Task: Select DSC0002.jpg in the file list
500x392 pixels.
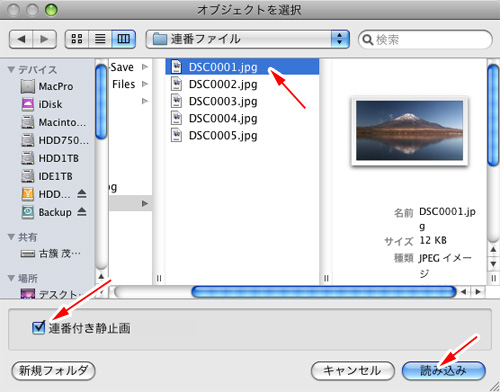Action: pyautogui.click(x=242, y=84)
